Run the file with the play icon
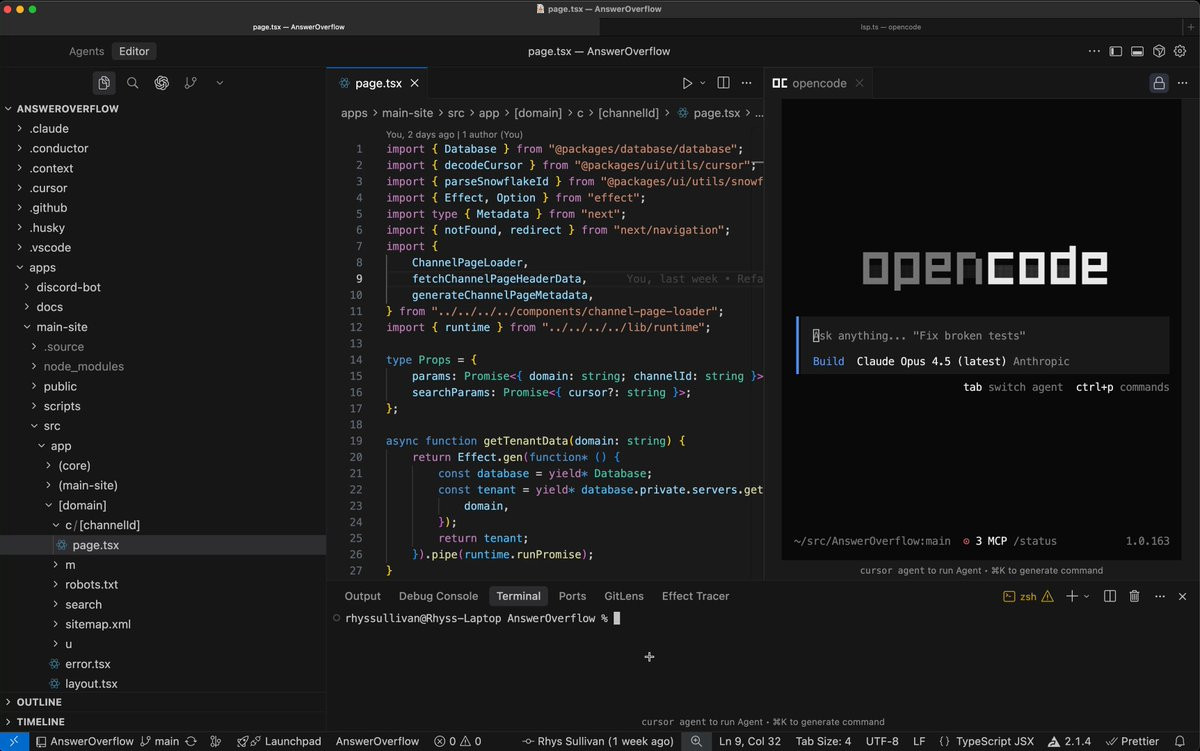 click(686, 83)
